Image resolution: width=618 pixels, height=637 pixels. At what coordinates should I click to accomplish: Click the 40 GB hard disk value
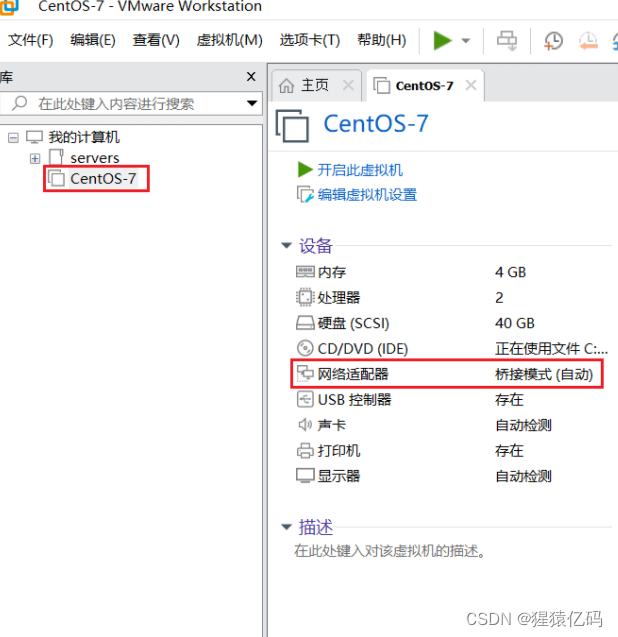pos(514,323)
